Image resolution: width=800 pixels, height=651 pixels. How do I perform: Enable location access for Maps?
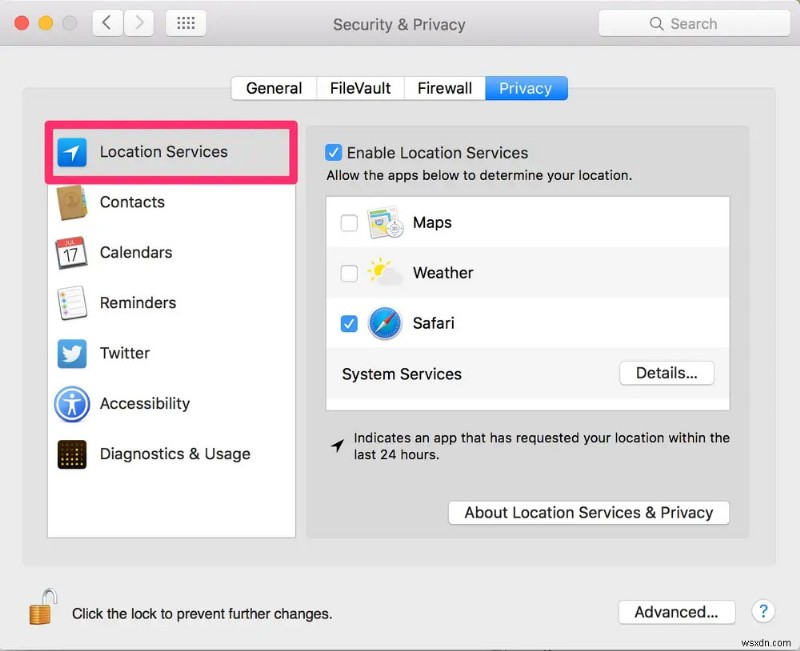point(349,222)
